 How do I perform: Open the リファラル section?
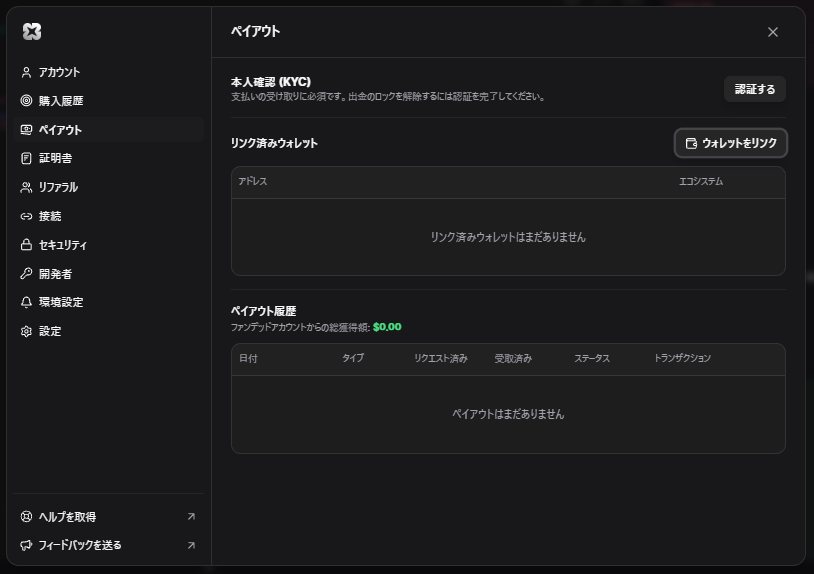point(108,187)
